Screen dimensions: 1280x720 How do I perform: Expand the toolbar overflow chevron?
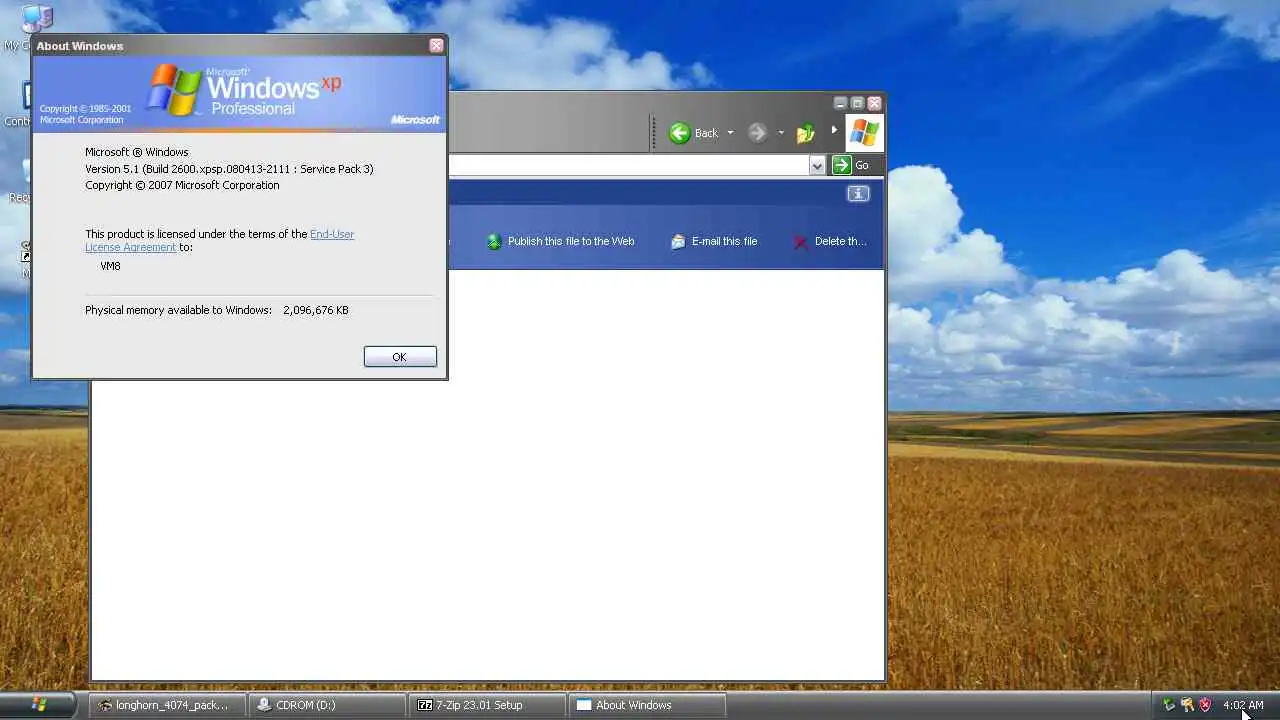pos(834,130)
